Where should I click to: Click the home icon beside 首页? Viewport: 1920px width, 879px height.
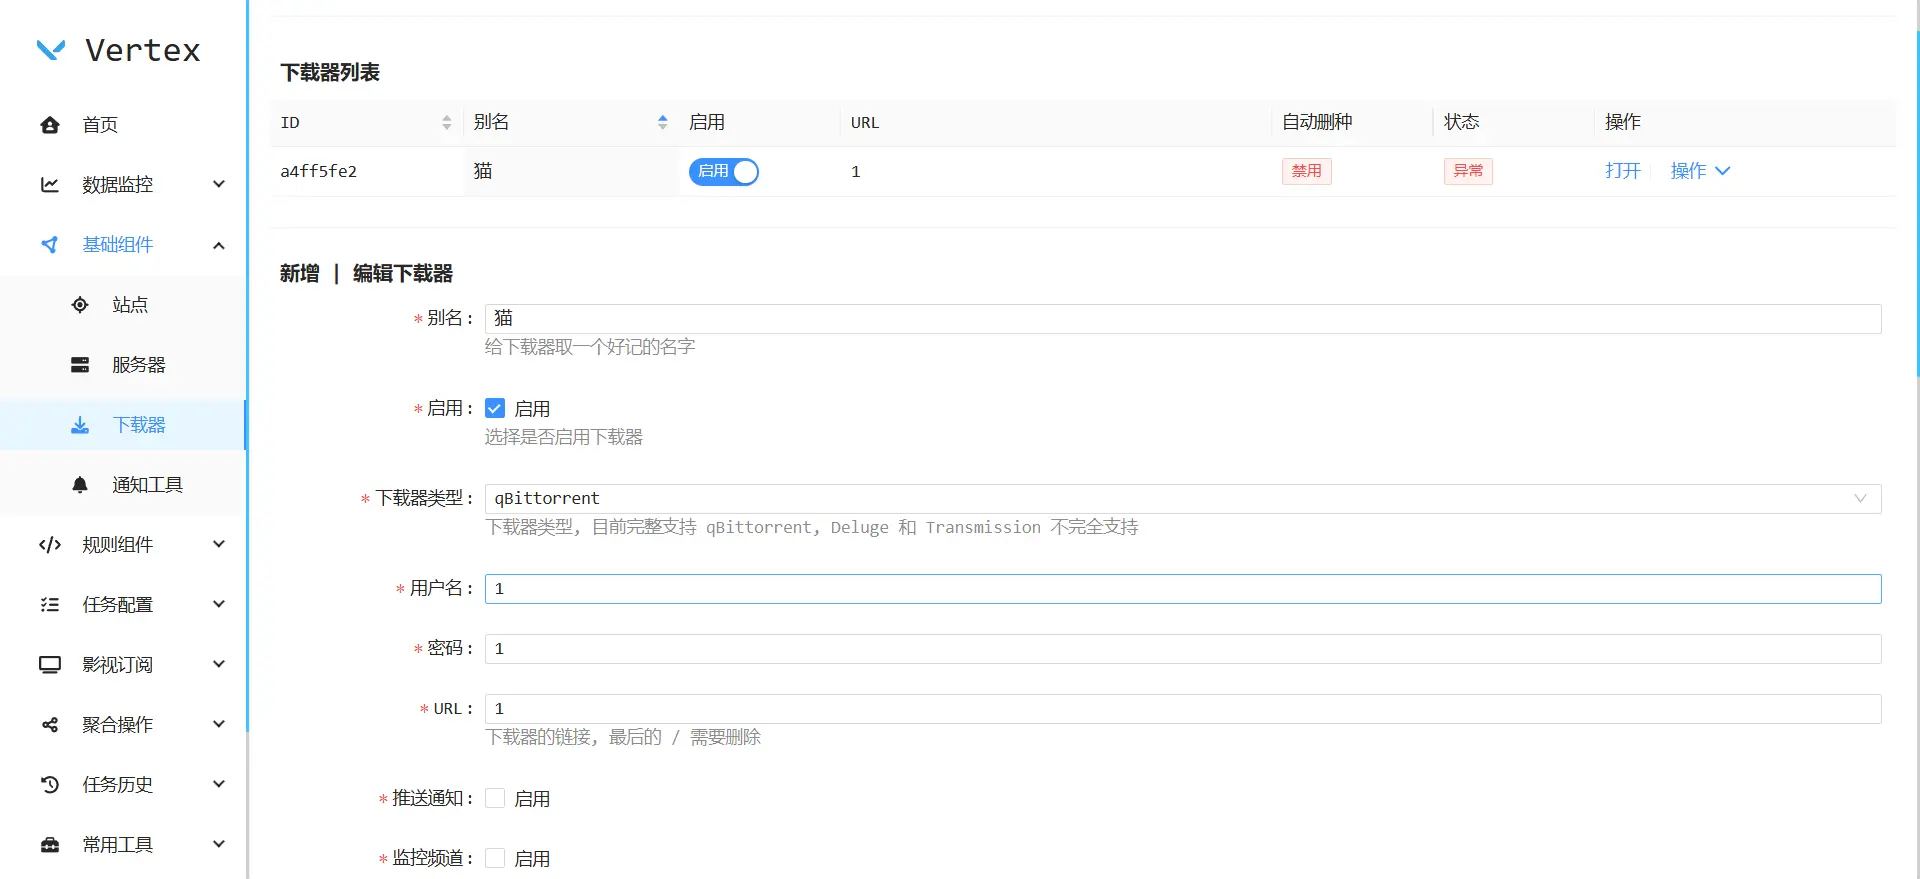tap(50, 125)
